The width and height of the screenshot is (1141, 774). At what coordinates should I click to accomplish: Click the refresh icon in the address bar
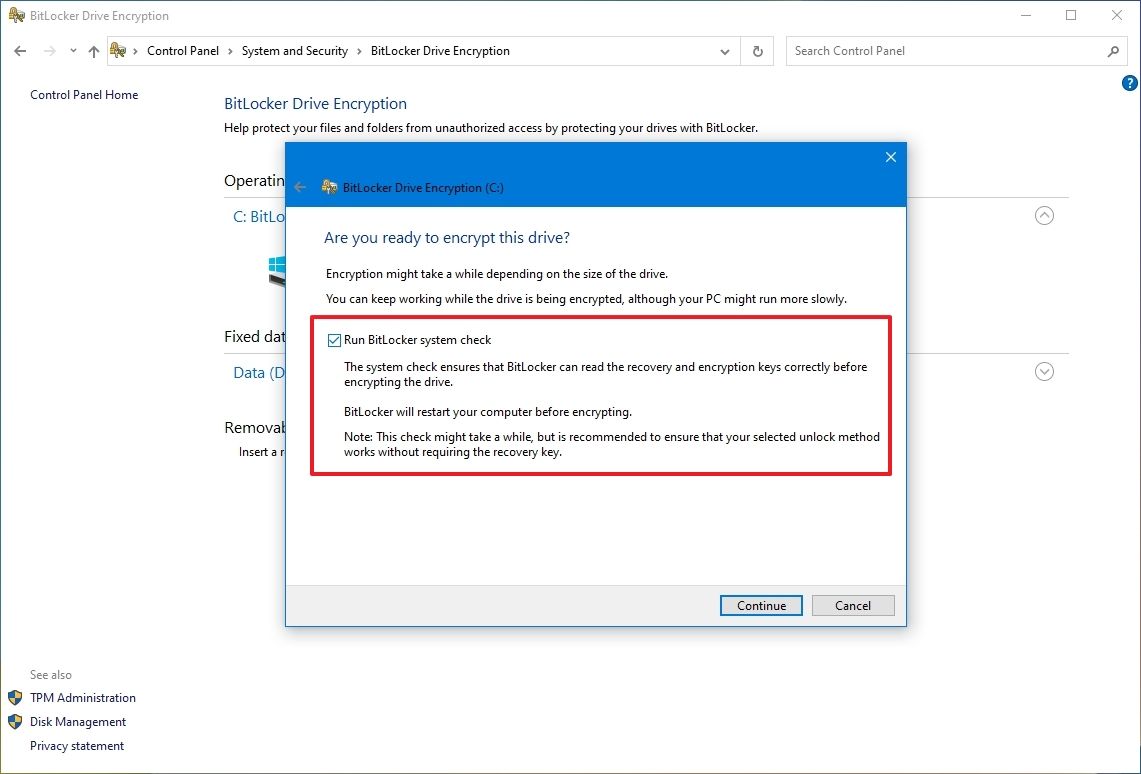click(x=757, y=50)
